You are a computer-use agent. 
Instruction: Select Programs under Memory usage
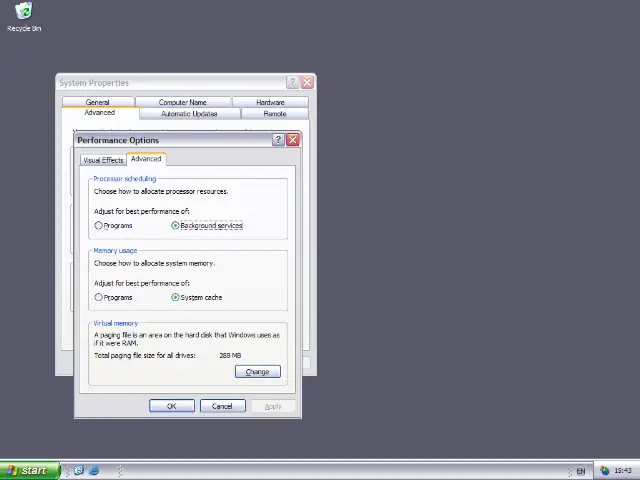pyautogui.click(x=113, y=298)
